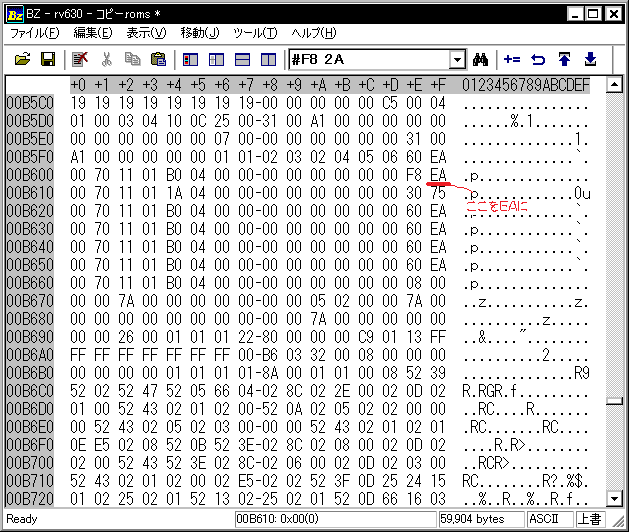
Task: Select byte 1A in row 00B610
Action: pos(174,193)
